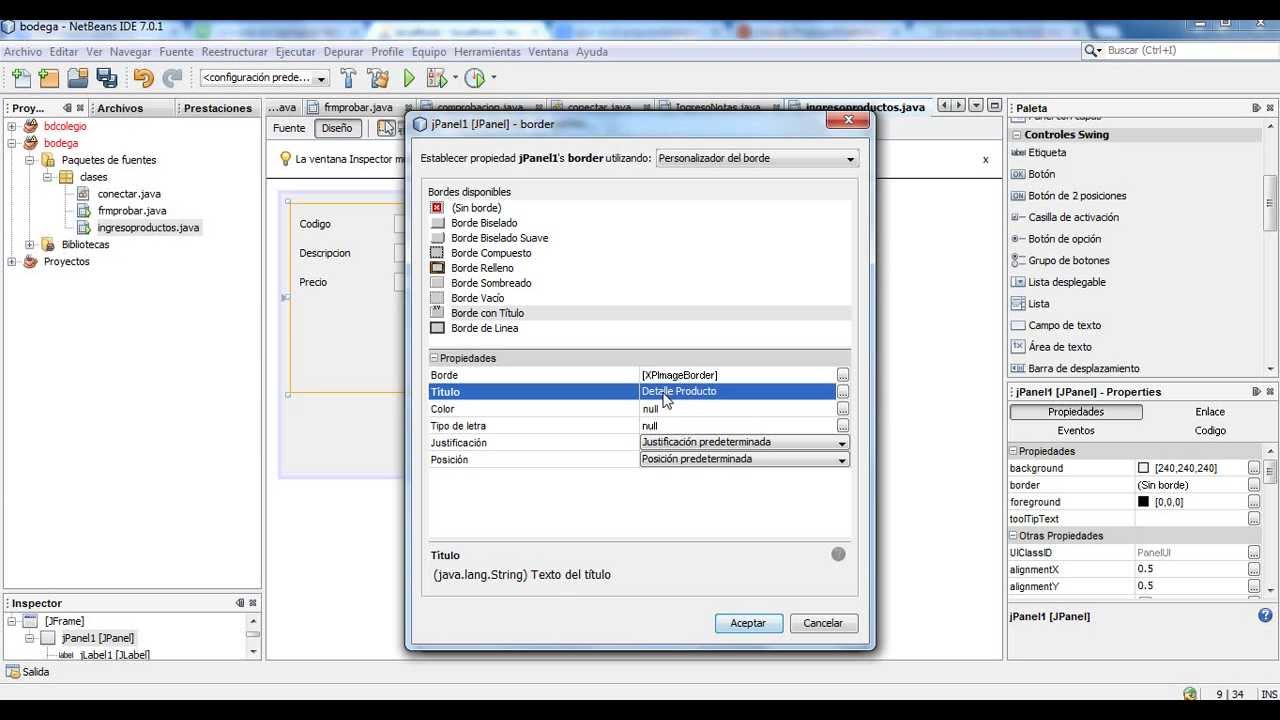Open project configuration dropdown in toolbar
This screenshot has width=1280, height=720.
[264, 78]
